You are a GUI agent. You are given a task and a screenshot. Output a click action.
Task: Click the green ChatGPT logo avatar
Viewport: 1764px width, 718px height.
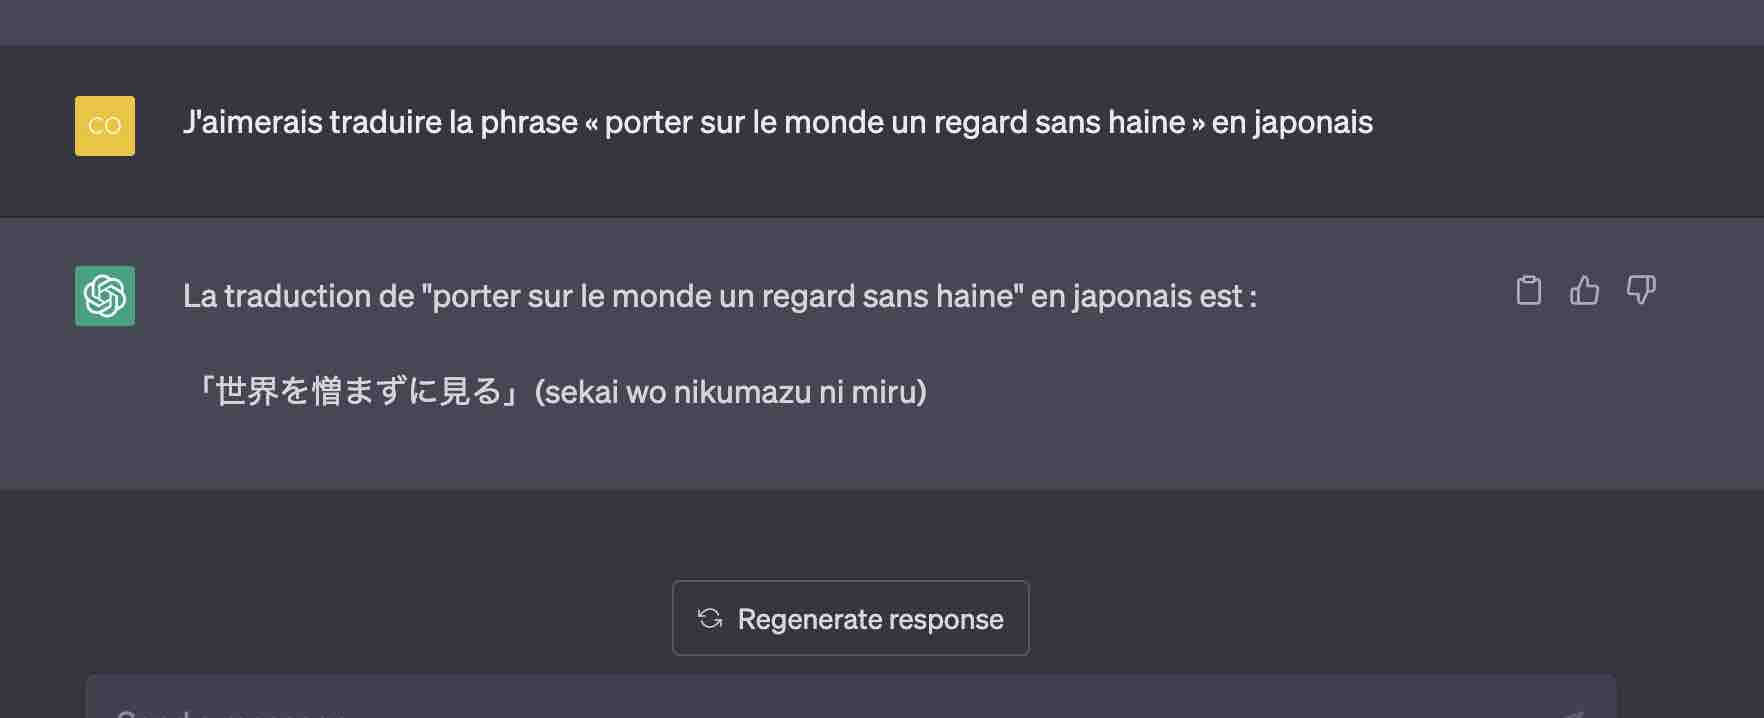tap(105, 296)
